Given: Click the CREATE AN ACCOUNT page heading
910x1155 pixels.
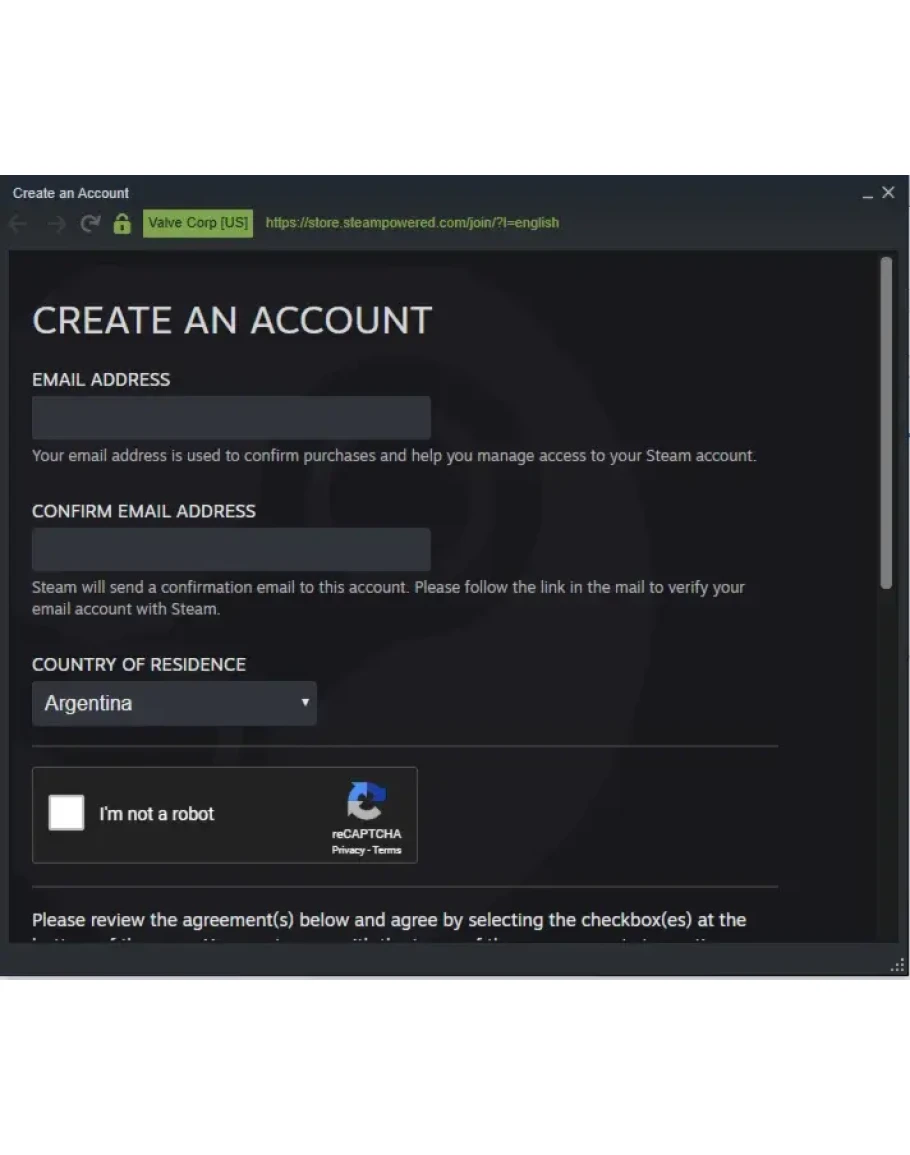Looking at the screenshot, I should click(232, 320).
